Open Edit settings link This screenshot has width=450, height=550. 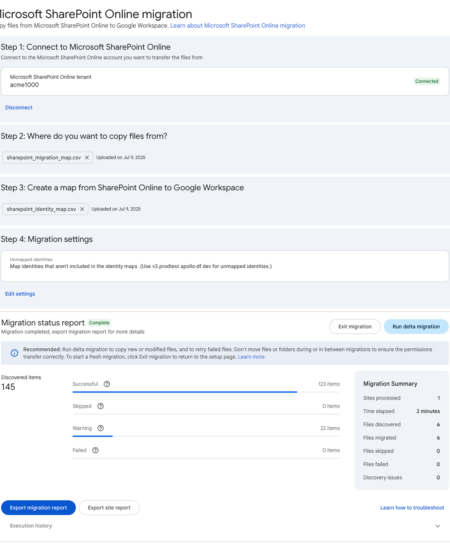pos(20,294)
